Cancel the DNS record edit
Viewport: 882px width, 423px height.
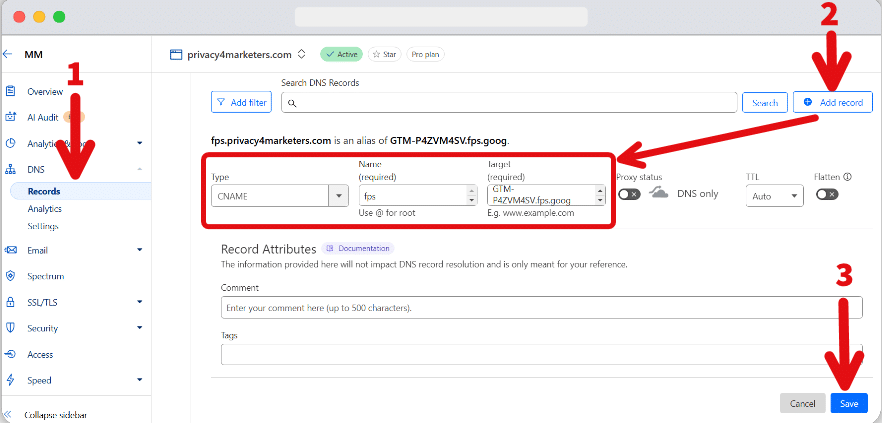803,403
